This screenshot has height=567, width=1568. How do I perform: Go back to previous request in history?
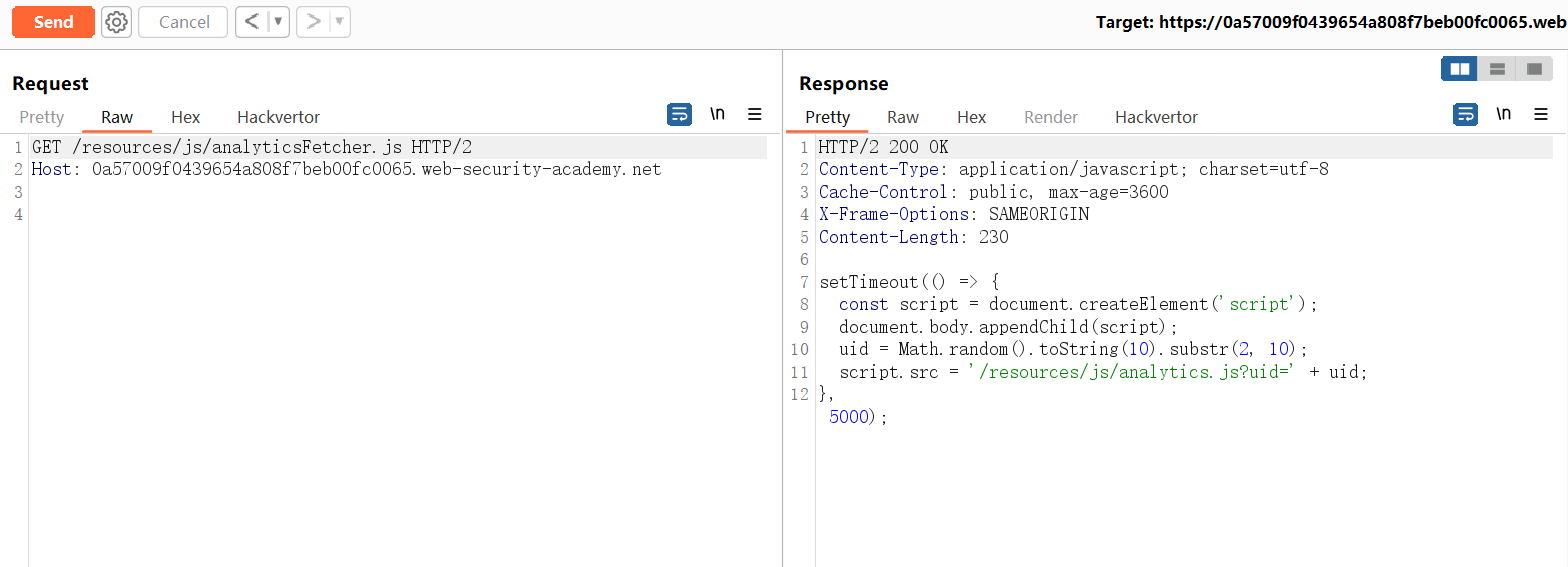tap(252, 22)
